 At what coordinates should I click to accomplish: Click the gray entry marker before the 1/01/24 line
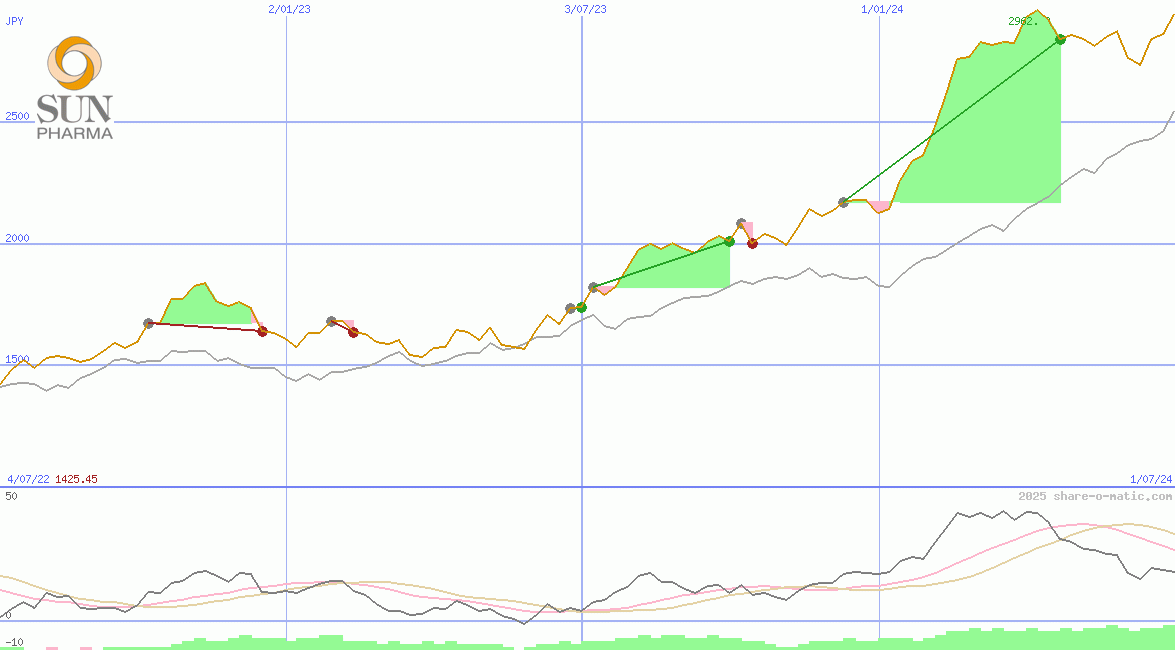click(x=844, y=202)
